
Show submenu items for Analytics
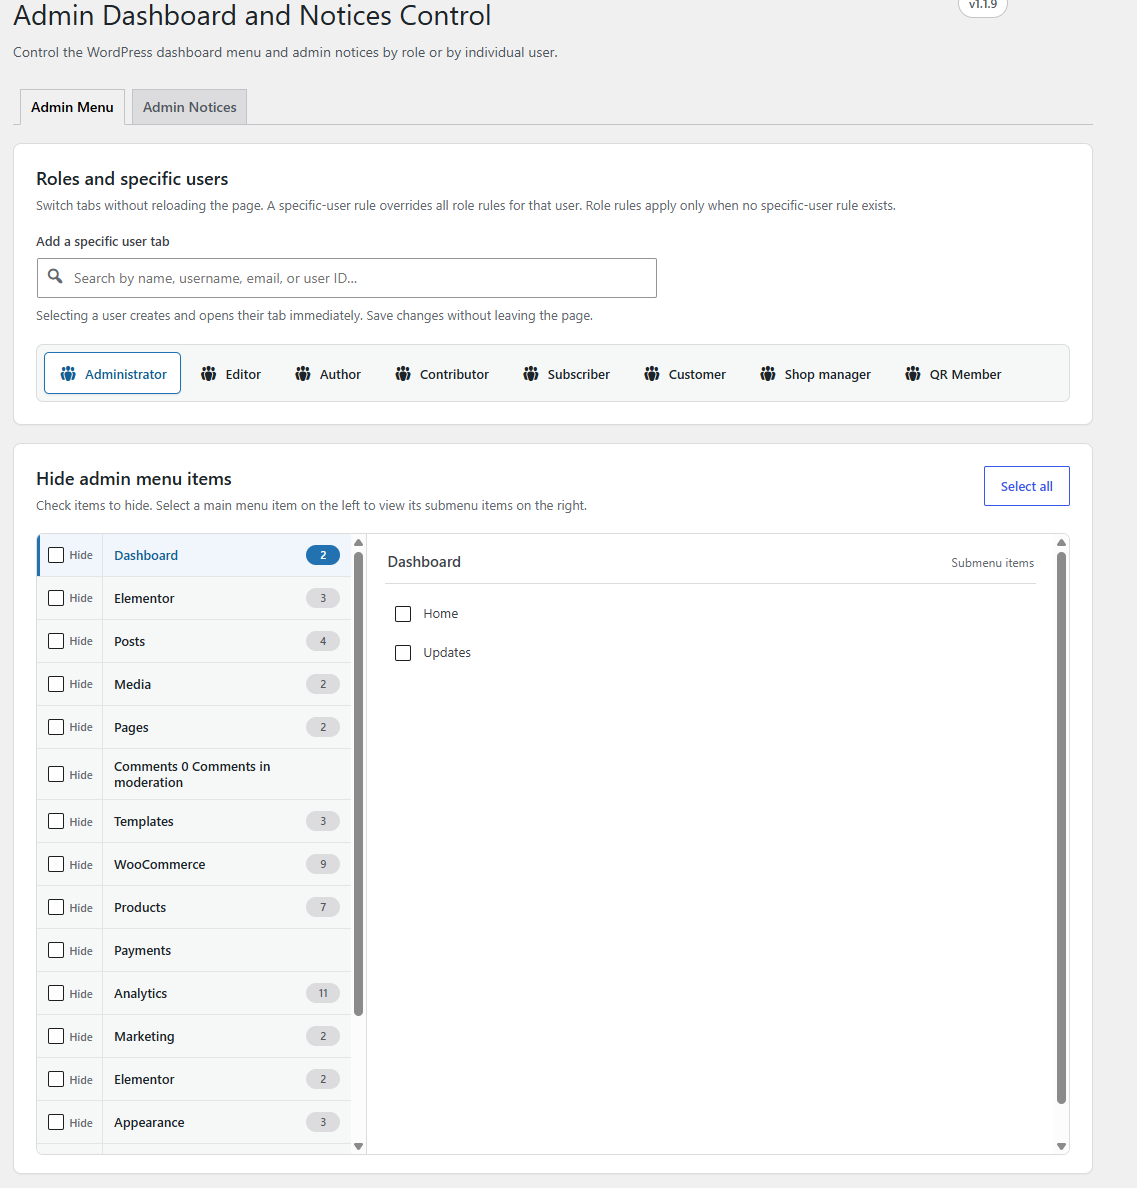226,993
